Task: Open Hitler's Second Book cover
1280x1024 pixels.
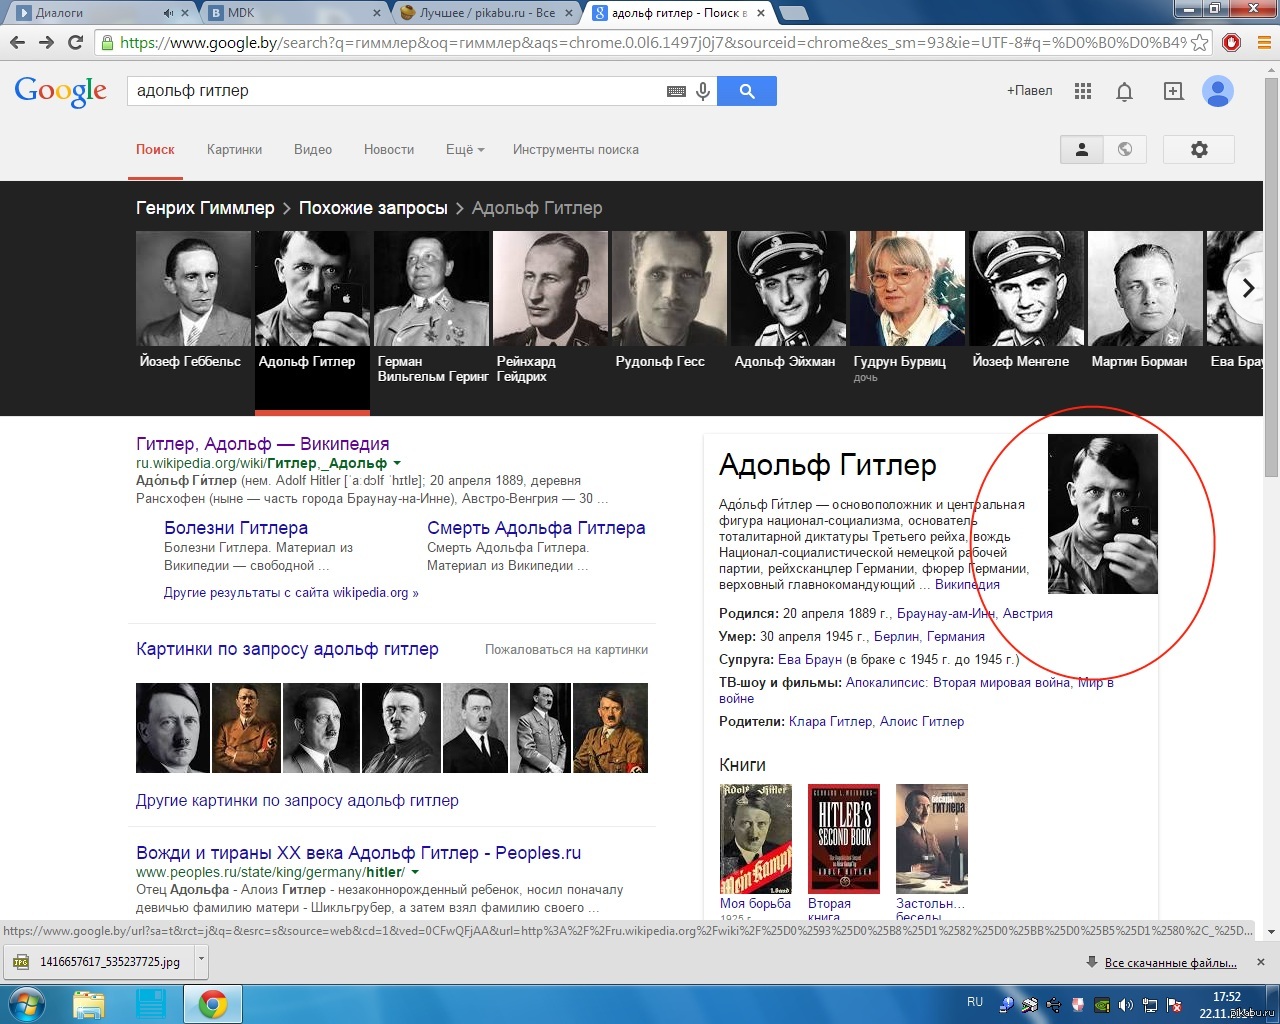Action: 844,839
